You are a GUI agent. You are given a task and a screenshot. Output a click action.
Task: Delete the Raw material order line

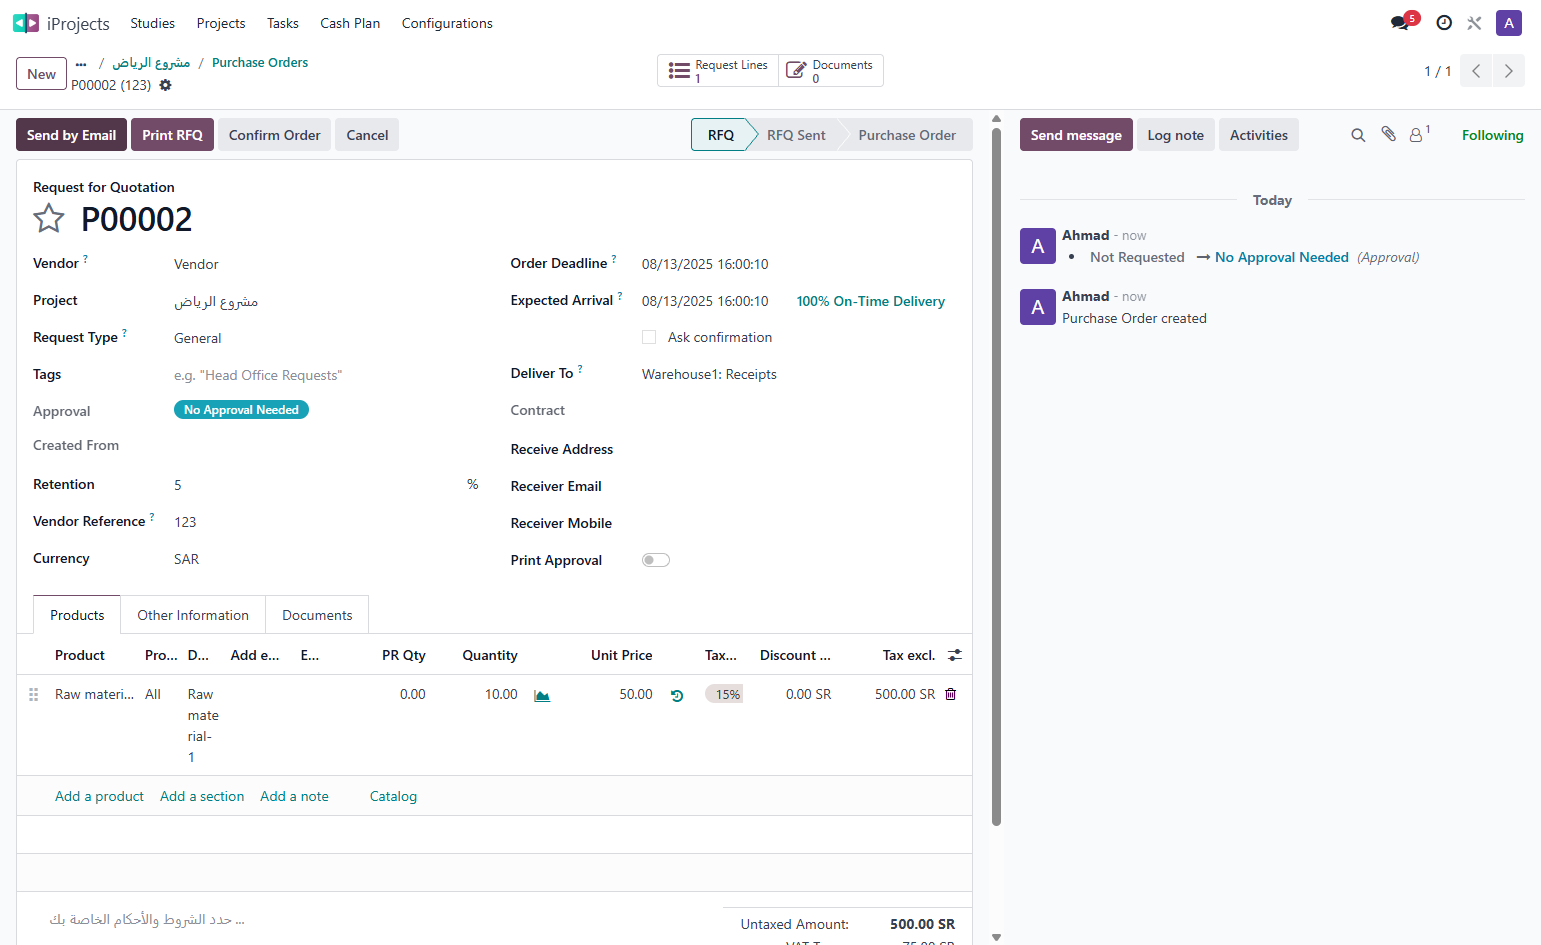951,694
